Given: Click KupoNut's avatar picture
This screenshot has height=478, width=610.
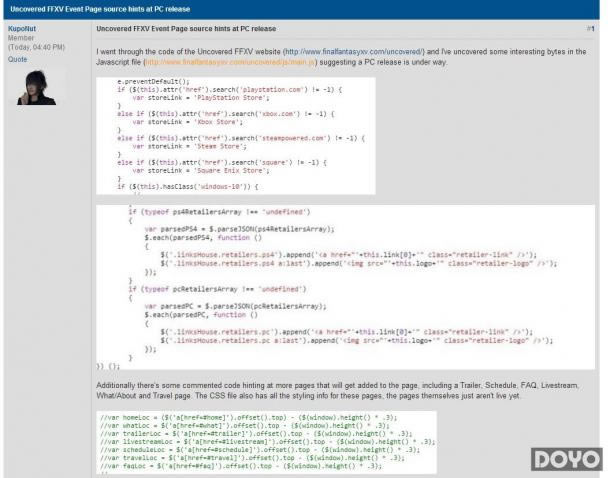Looking at the screenshot, I should [x=36, y=86].
